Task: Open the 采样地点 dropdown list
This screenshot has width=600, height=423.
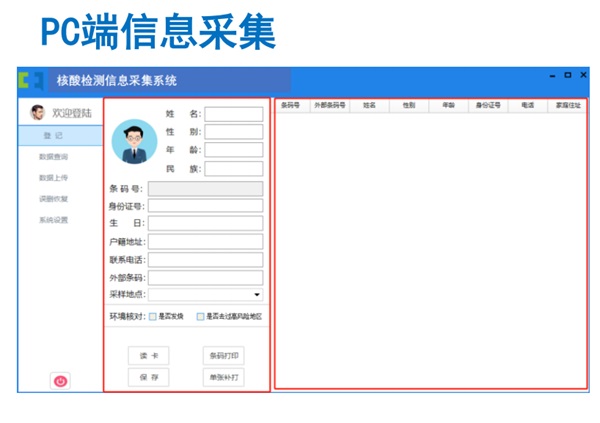Action: click(256, 295)
